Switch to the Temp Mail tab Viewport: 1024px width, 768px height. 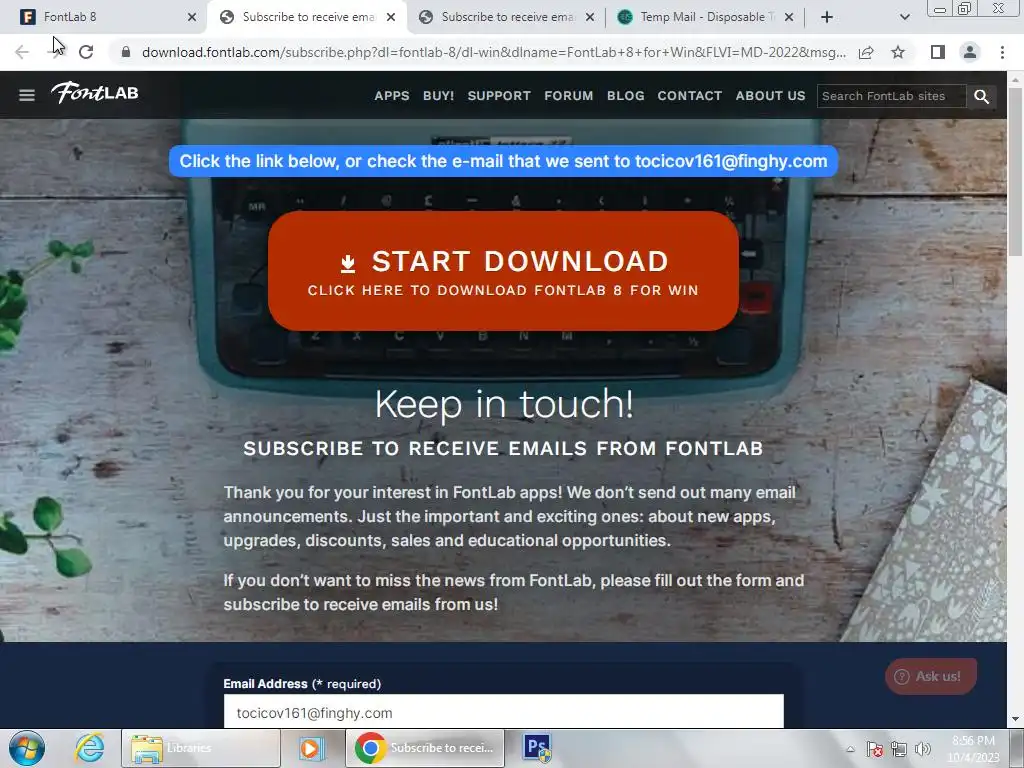705,17
